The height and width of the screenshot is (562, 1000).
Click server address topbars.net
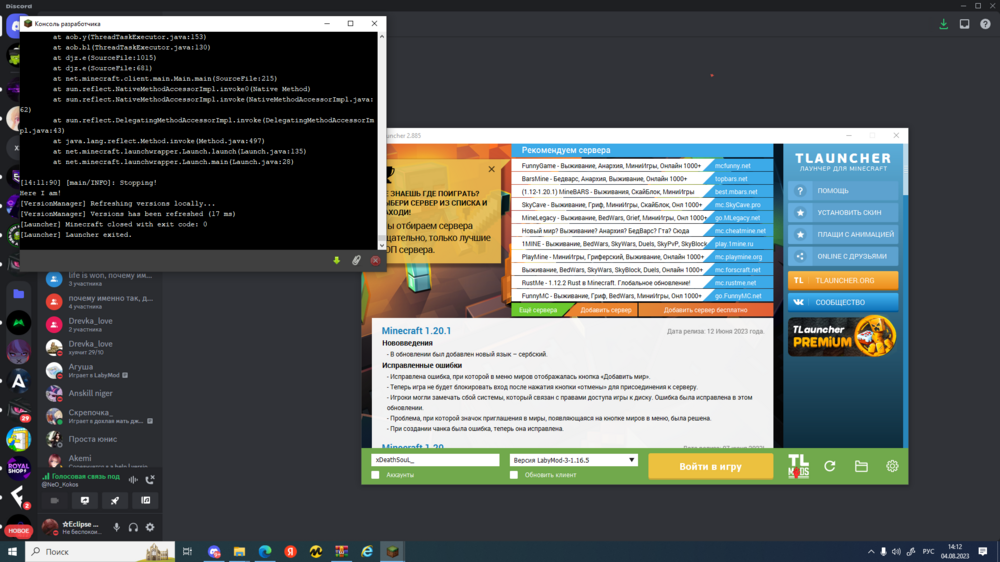point(731,179)
